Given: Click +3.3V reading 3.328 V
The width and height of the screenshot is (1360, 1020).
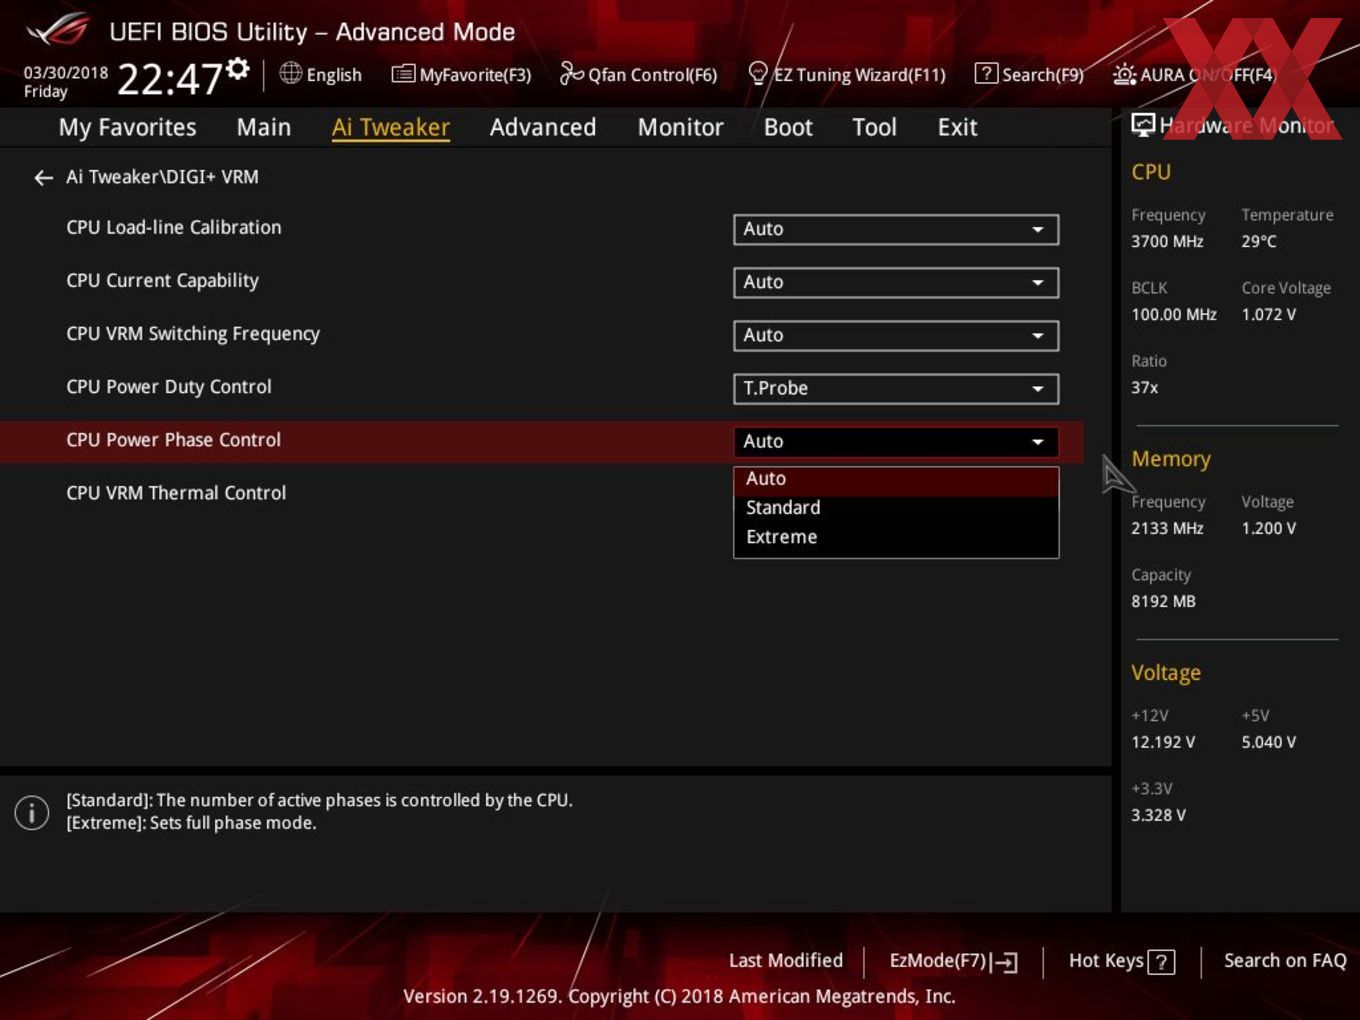Looking at the screenshot, I should [1158, 815].
